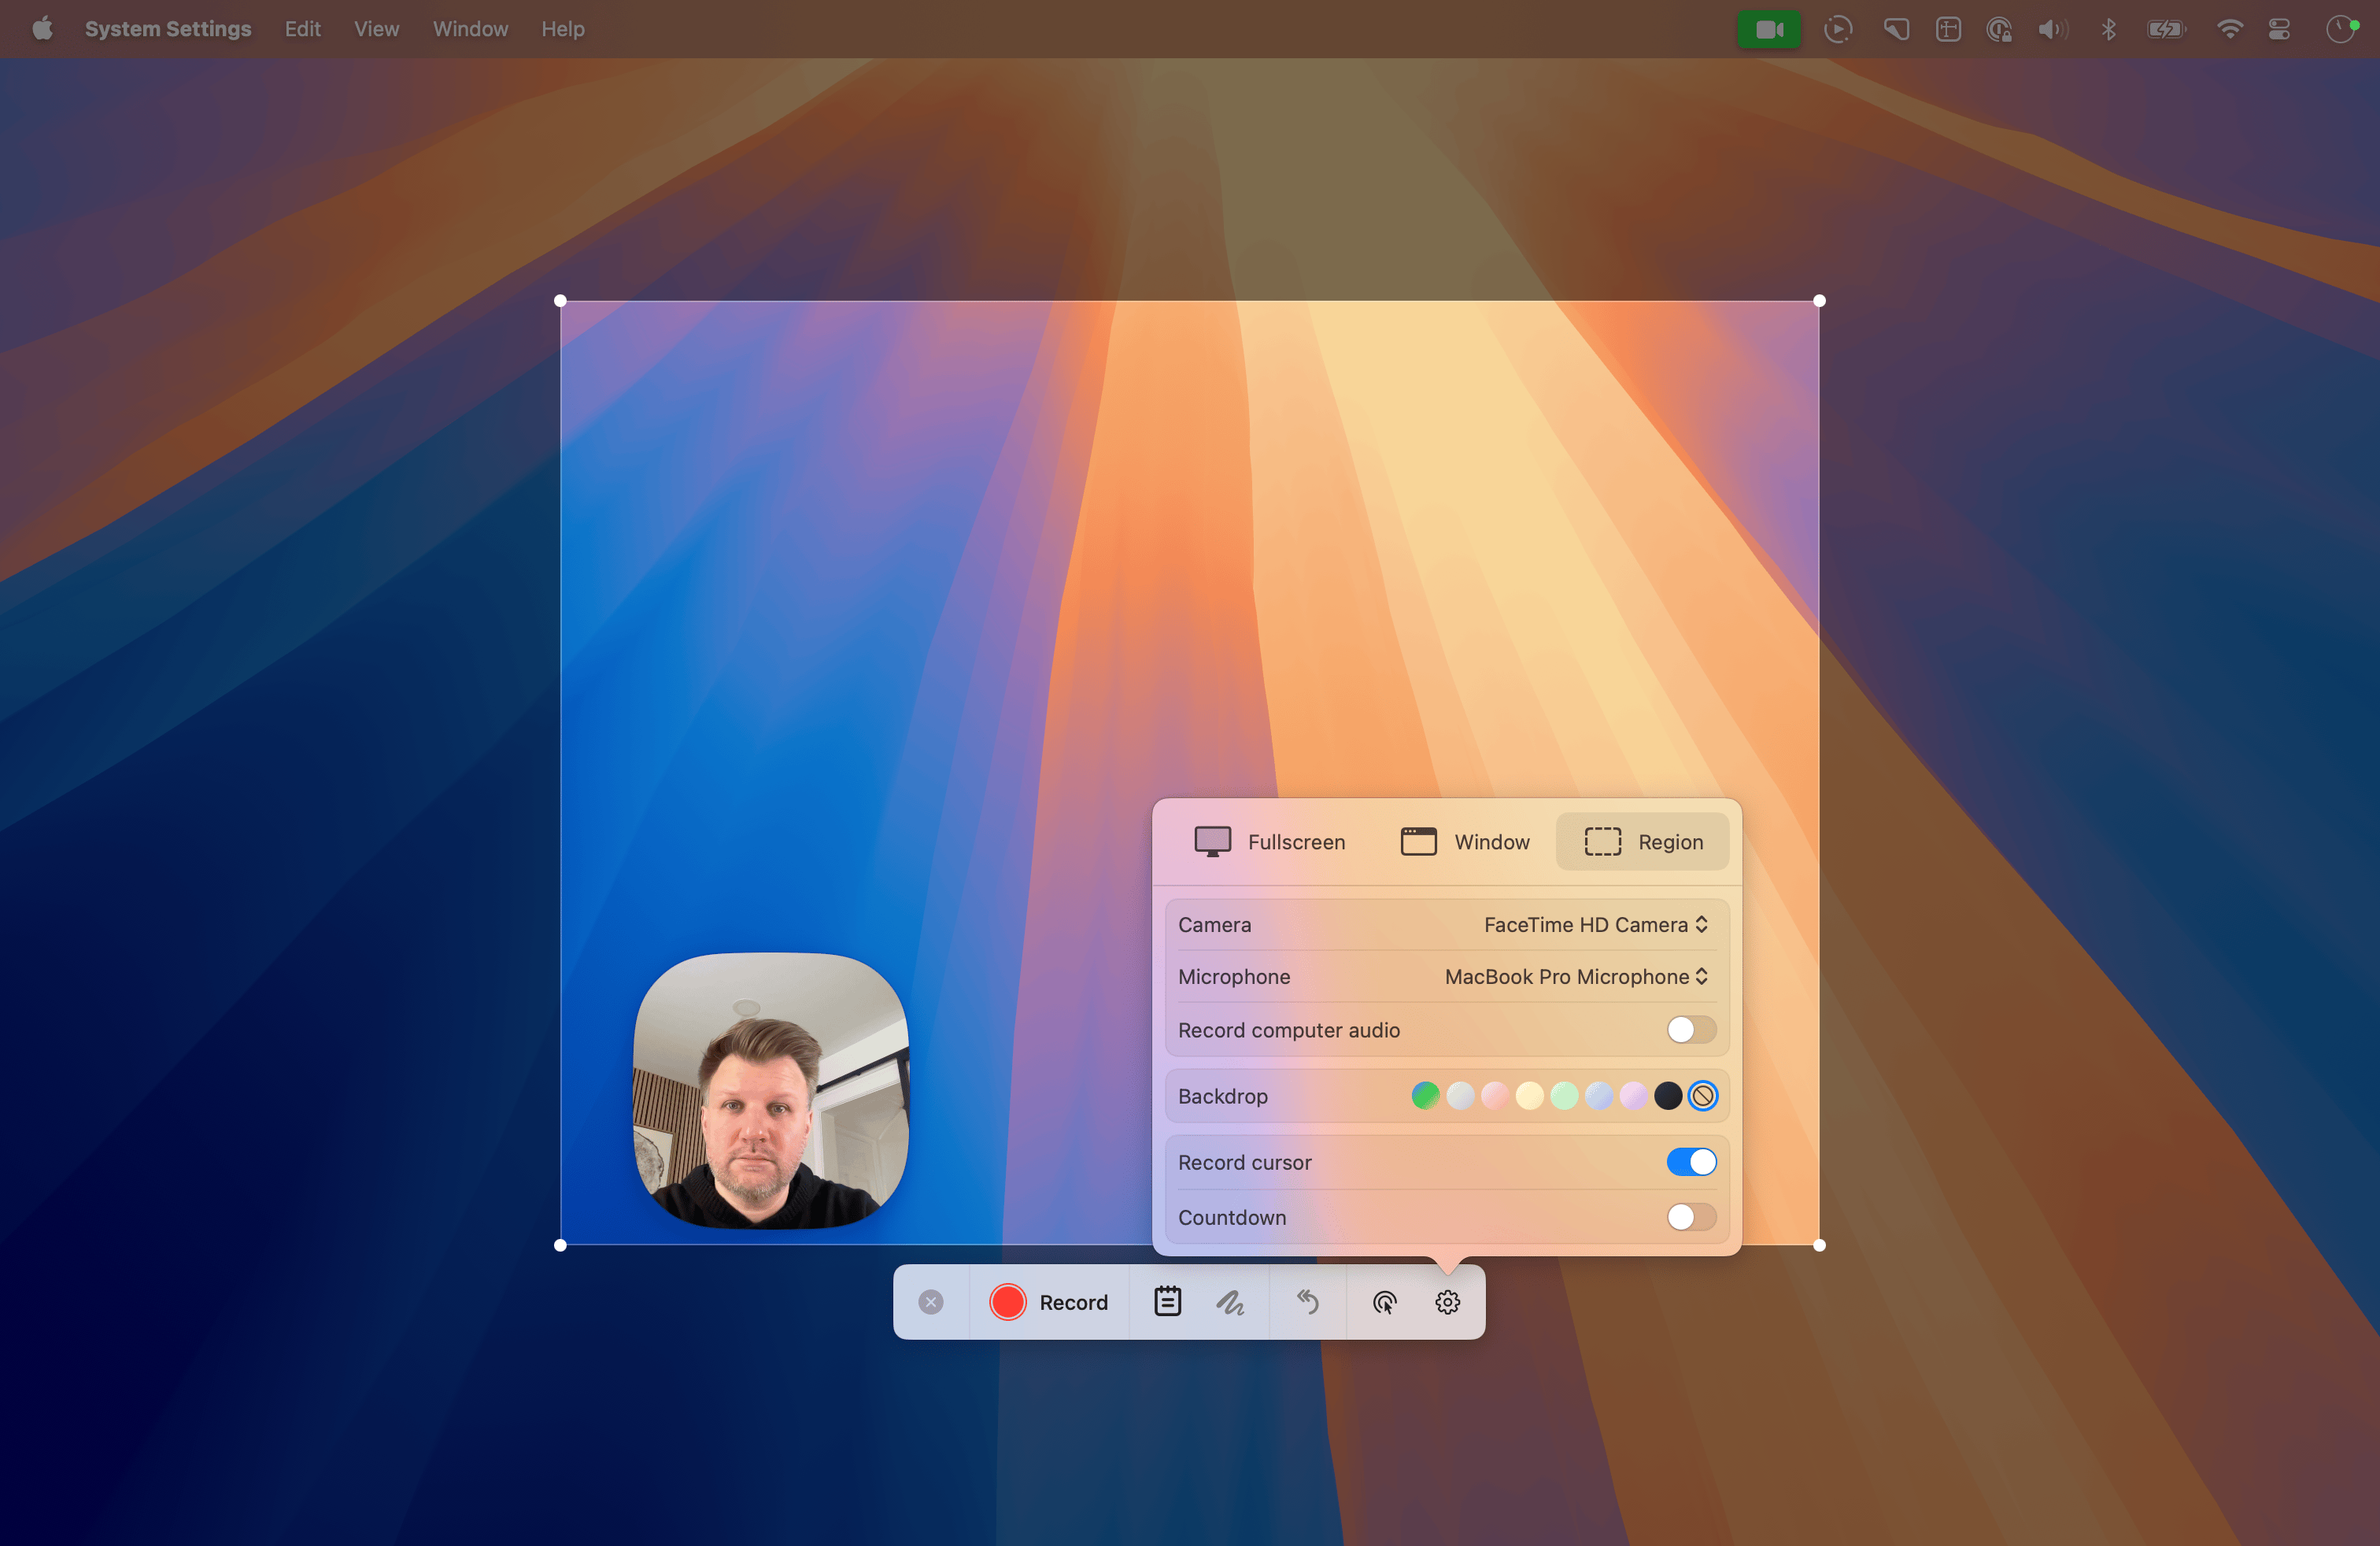Open the Camera dropdown showing FaceTime HD Camera

click(1594, 924)
